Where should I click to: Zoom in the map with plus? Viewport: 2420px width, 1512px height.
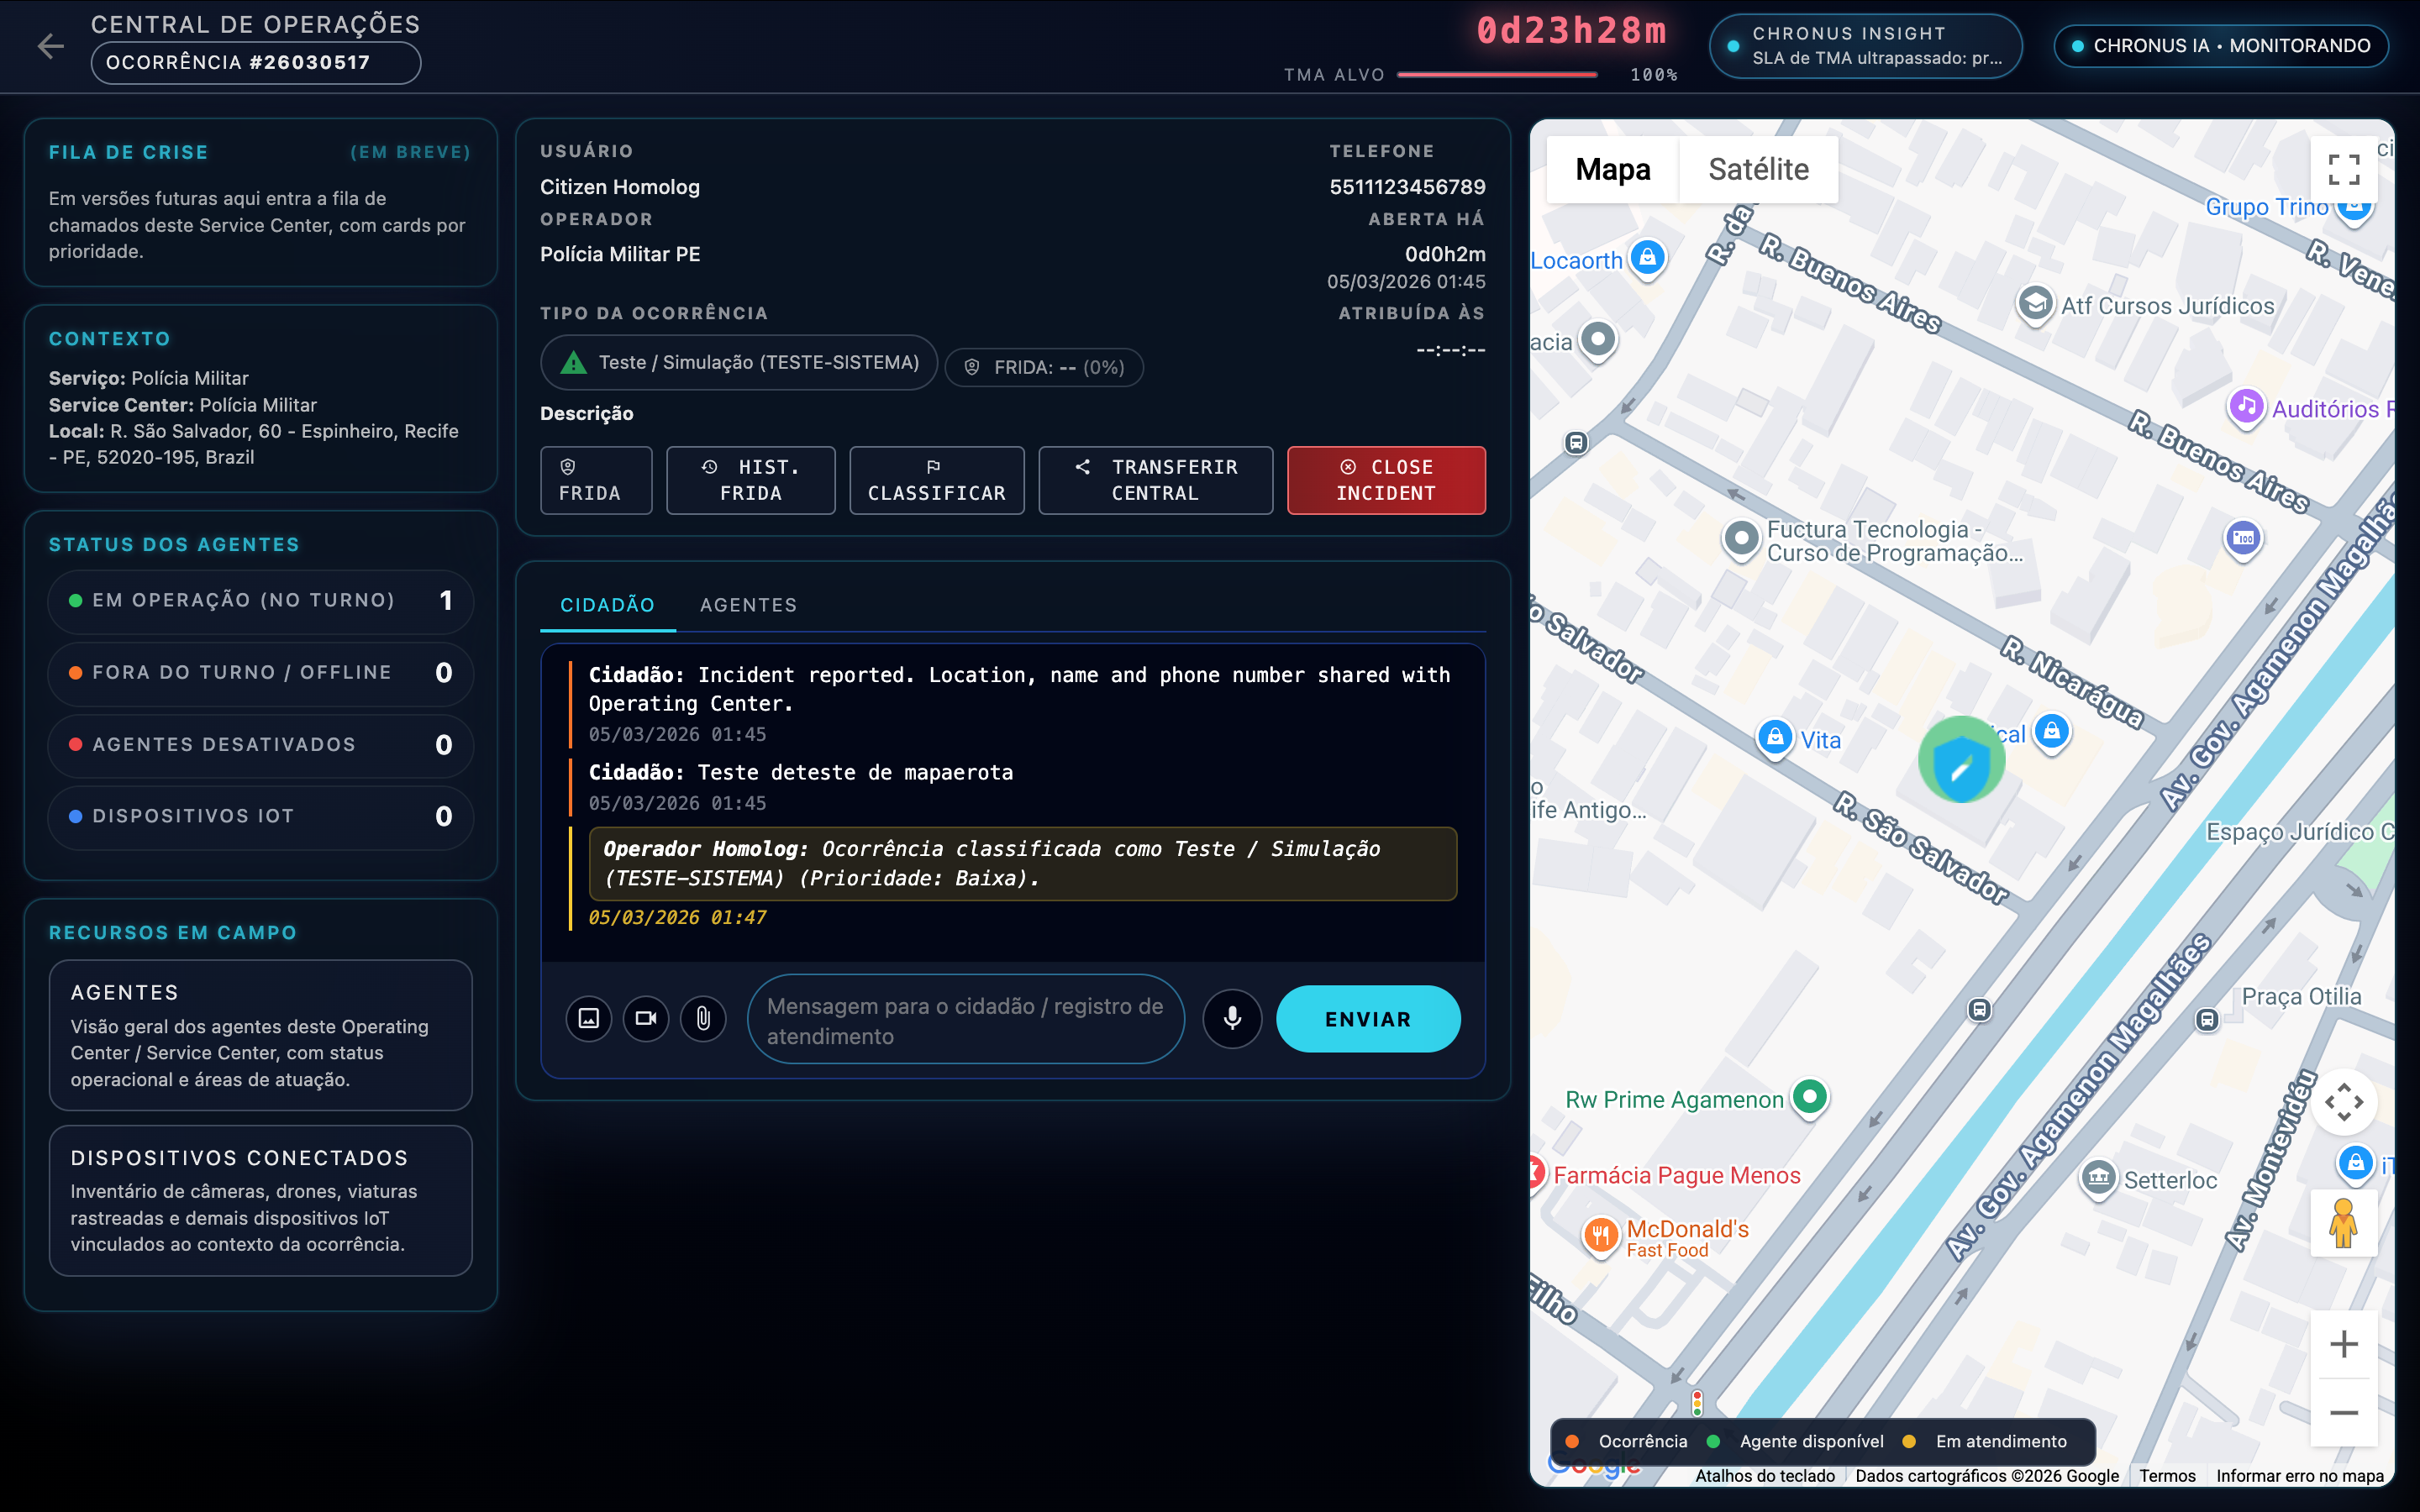coord(2343,1343)
